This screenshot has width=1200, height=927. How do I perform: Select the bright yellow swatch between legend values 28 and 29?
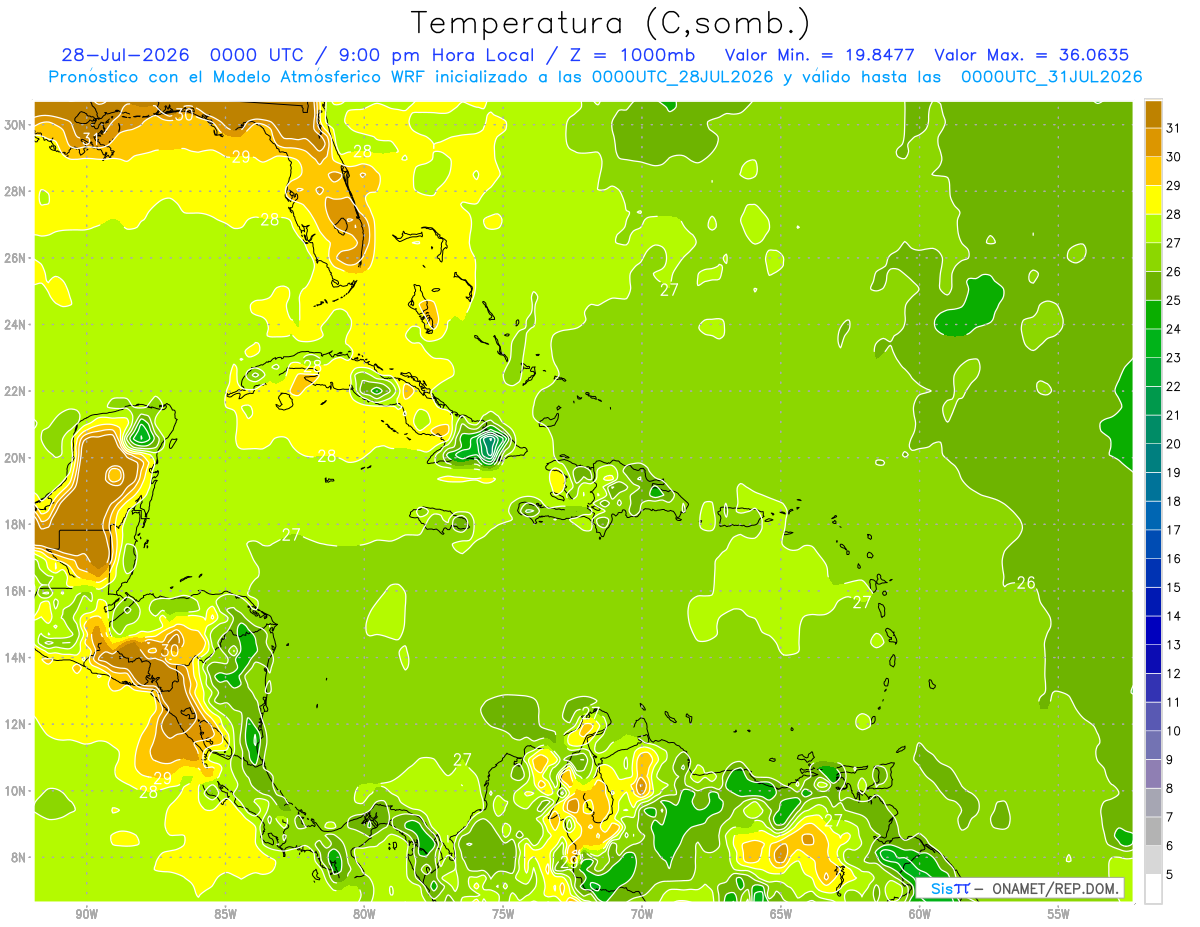pyautogui.click(x=1153, y=200)
